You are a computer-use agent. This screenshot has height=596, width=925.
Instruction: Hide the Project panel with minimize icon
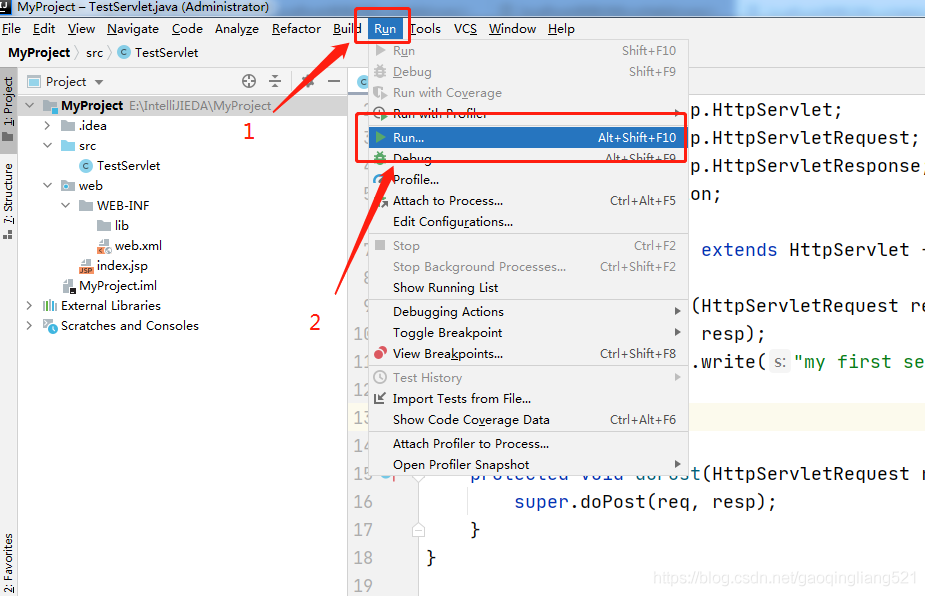(333, 81)
